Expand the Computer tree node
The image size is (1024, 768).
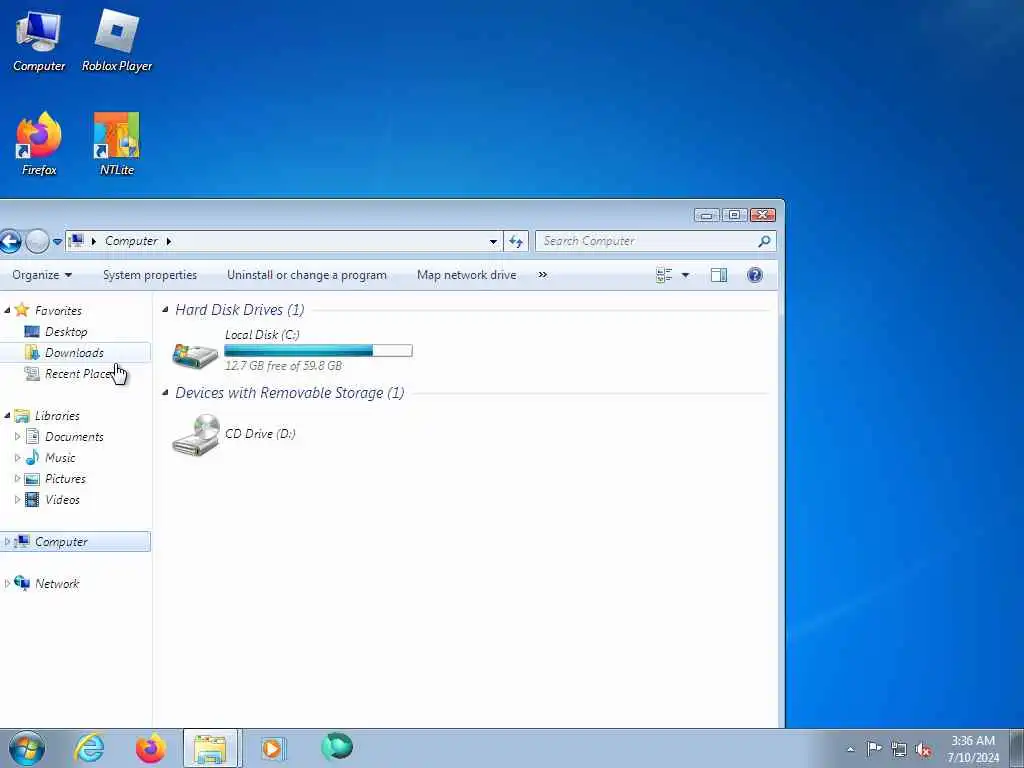(x=7, y=541)
